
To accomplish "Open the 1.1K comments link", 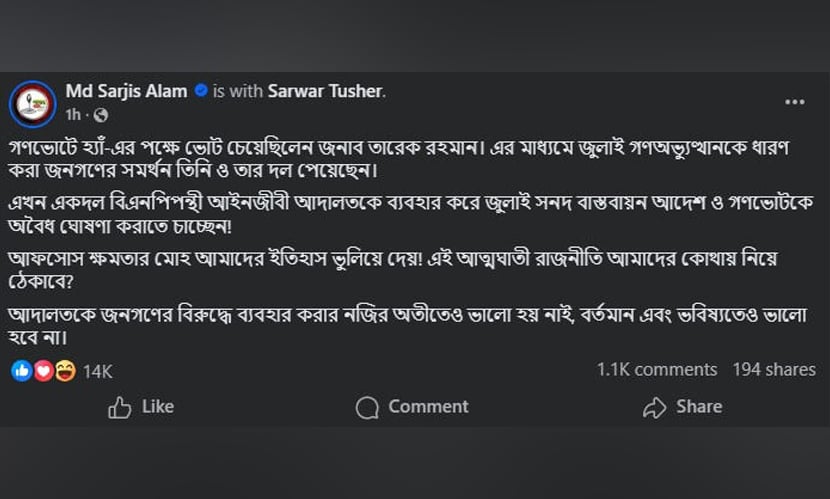I will pyautogui.click(x=656, y=369).
